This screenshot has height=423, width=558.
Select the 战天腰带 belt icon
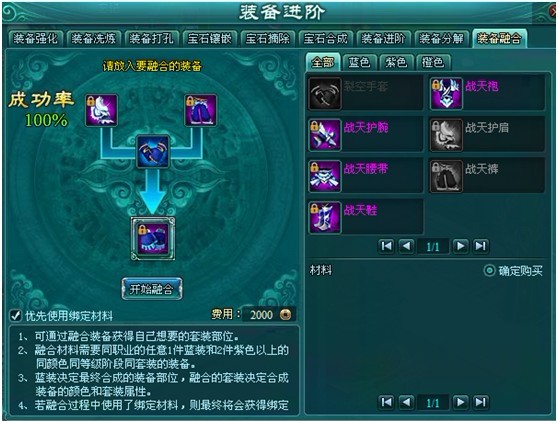[325, 176]
